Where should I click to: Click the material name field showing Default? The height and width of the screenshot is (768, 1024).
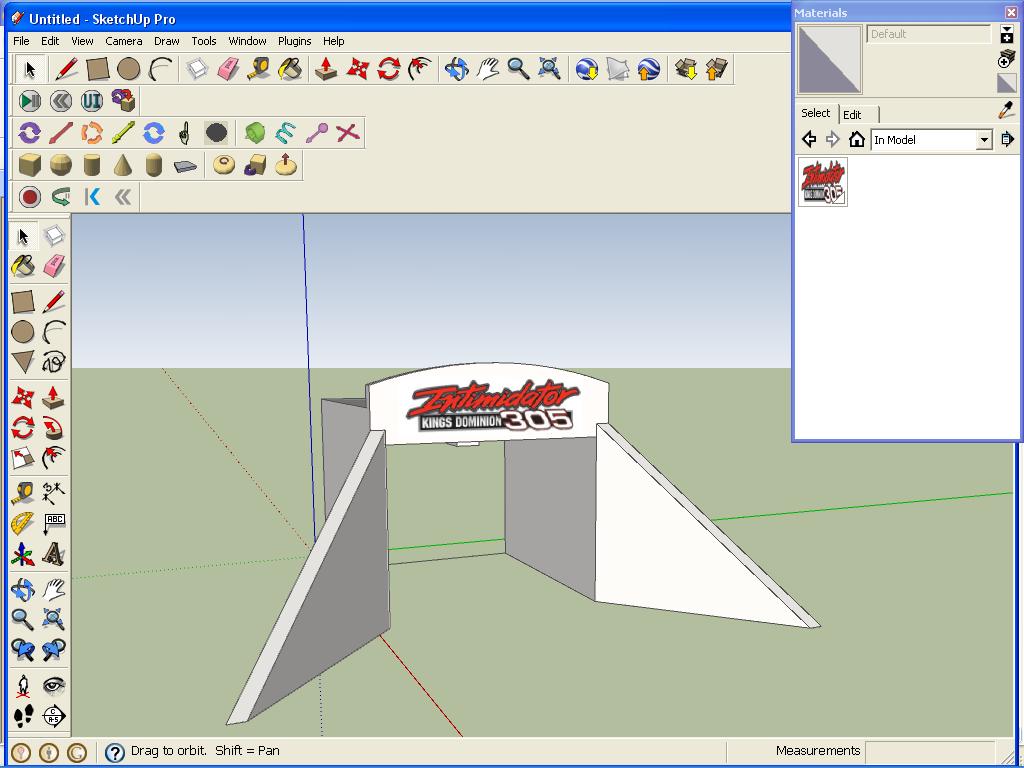(x=928, y=34)
